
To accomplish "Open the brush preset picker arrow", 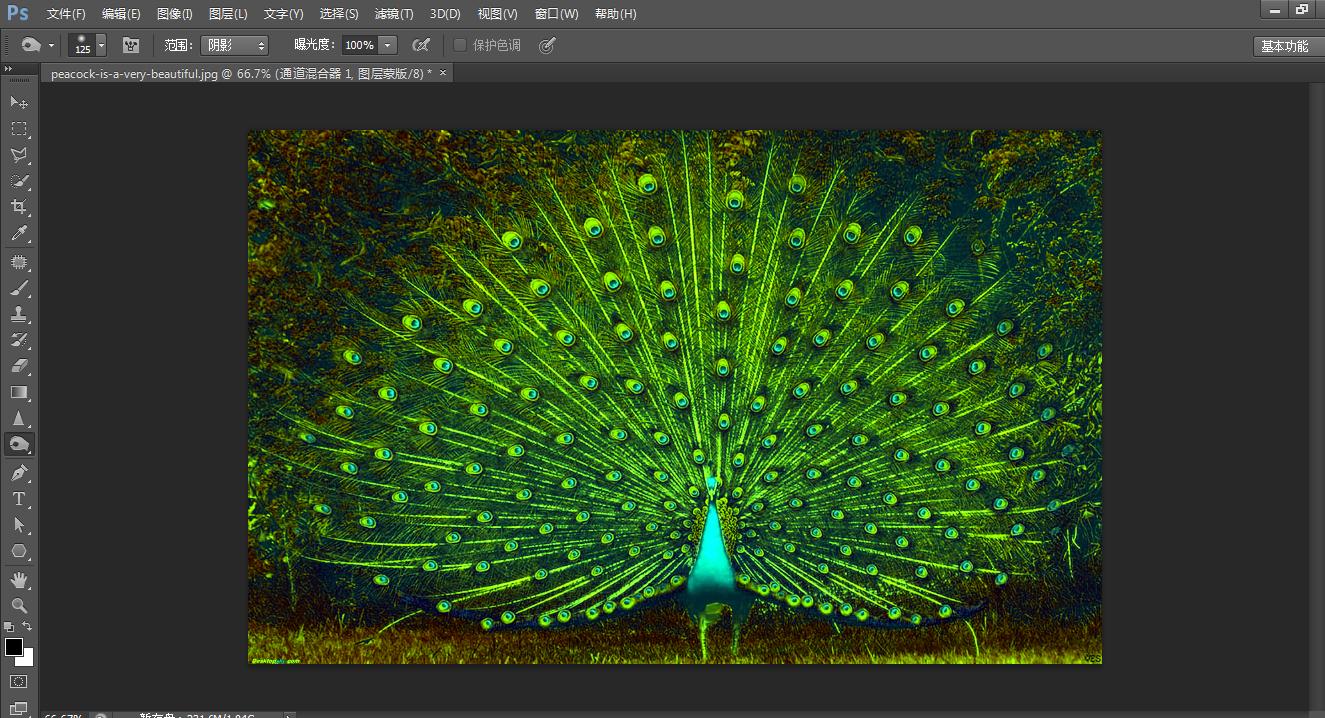I will coord(101,46).
